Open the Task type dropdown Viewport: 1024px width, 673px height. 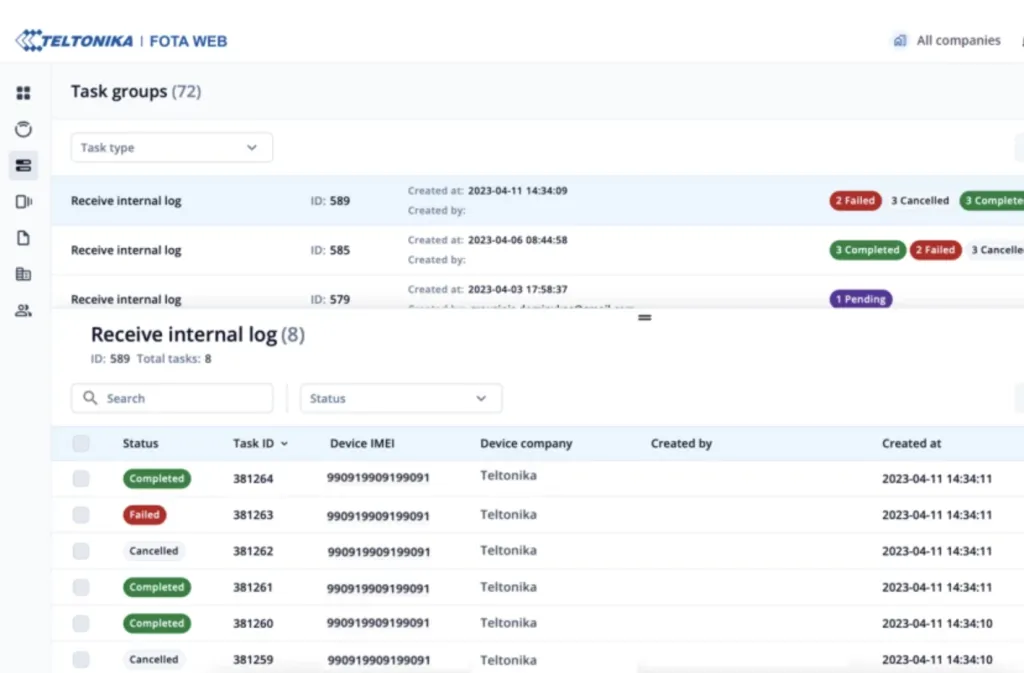[171, 148]
